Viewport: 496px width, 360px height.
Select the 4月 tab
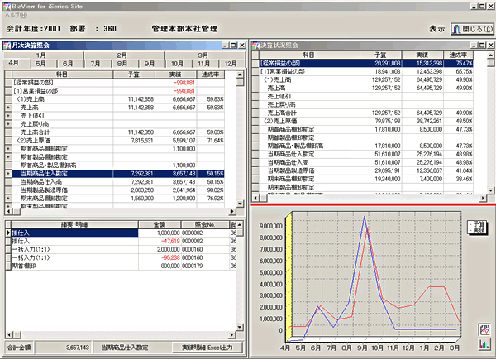click(x=14, y=63)
